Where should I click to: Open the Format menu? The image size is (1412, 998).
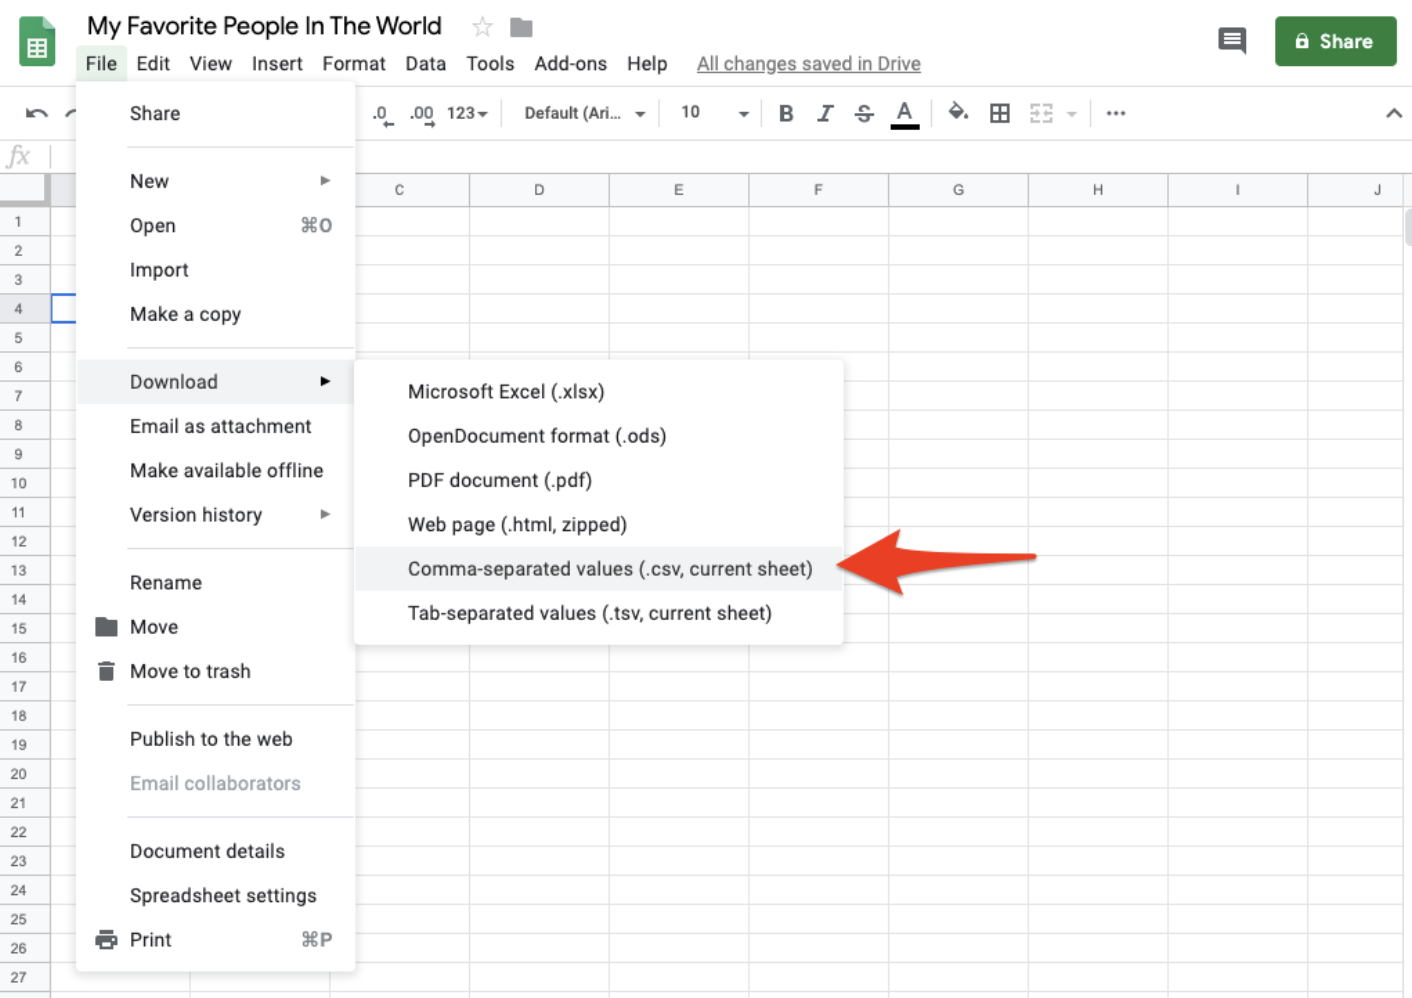pyautogui.click(x=354, y=63)
